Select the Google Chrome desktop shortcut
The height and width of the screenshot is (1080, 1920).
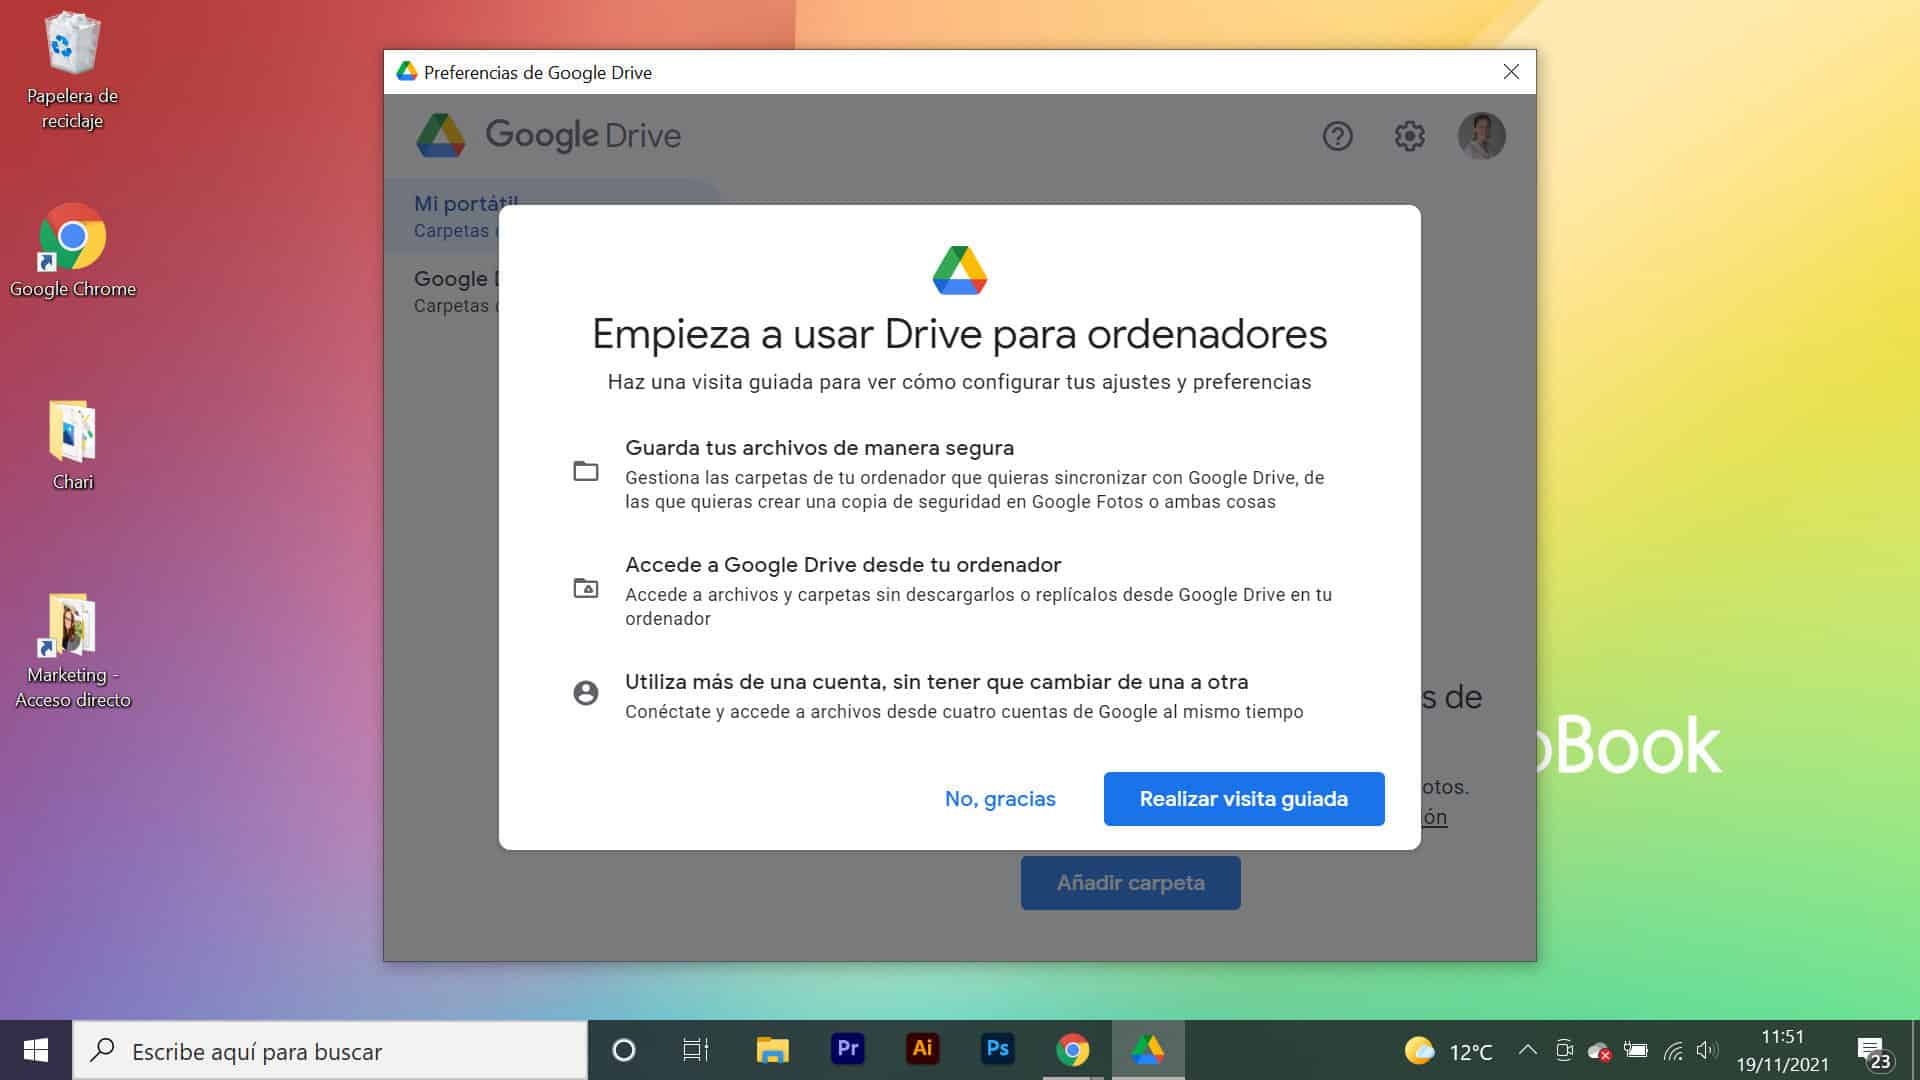[72, 251]
